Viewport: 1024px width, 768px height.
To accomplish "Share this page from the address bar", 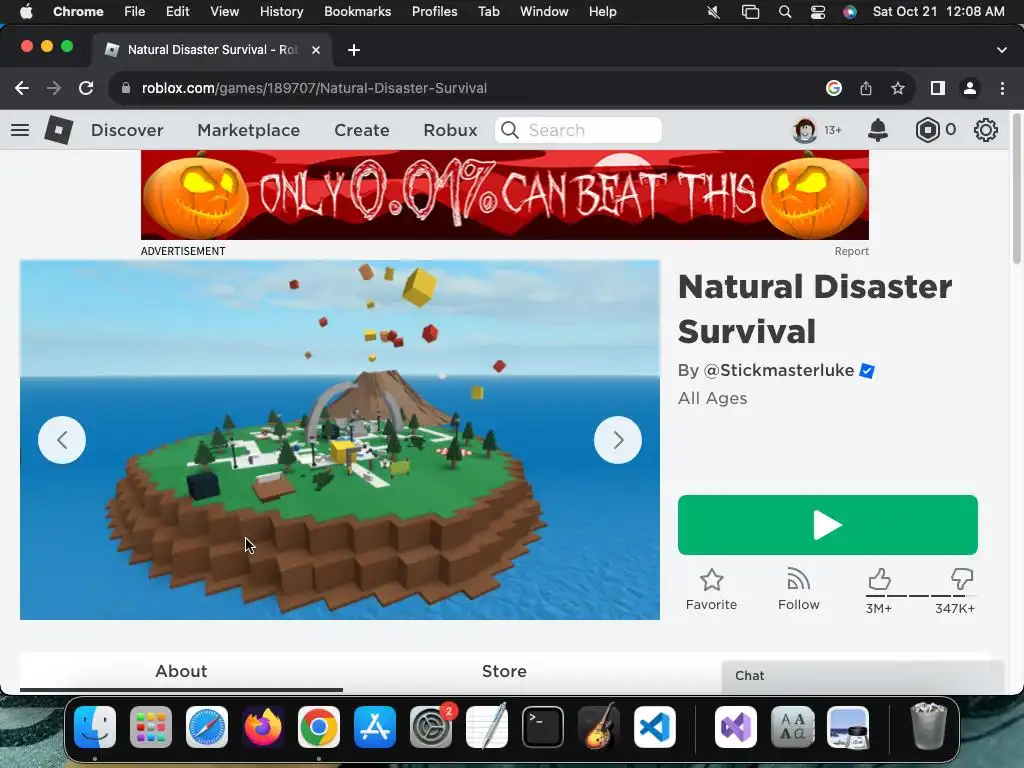I will [866, 88].
